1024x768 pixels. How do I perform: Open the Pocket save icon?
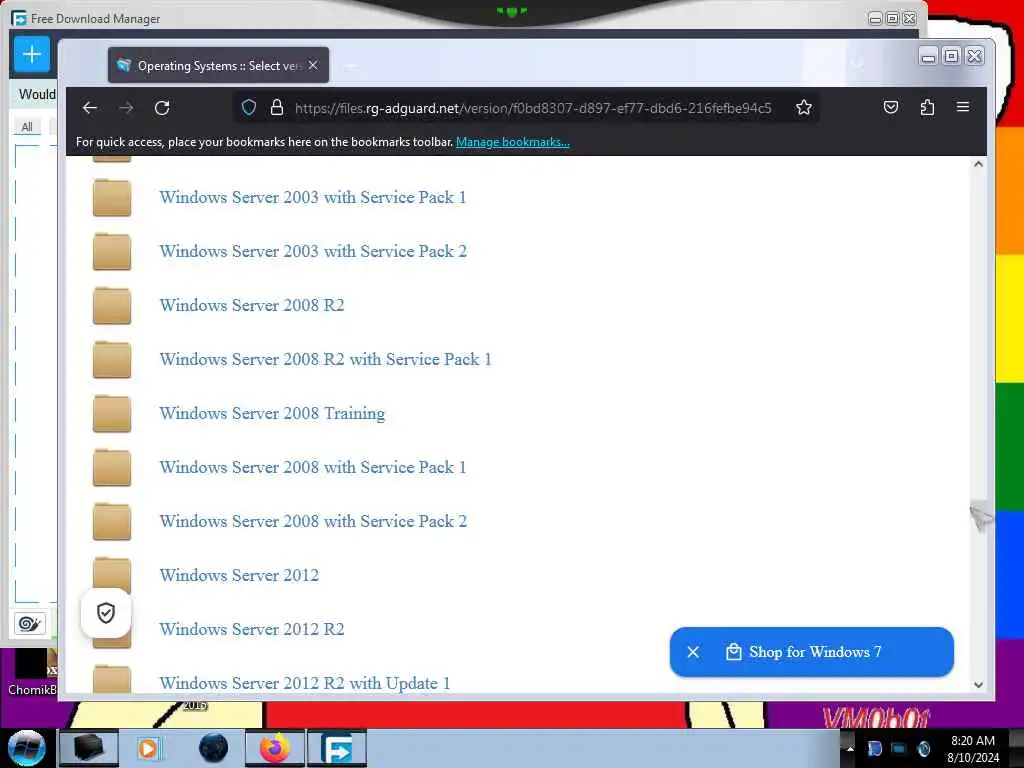[891, 108]
